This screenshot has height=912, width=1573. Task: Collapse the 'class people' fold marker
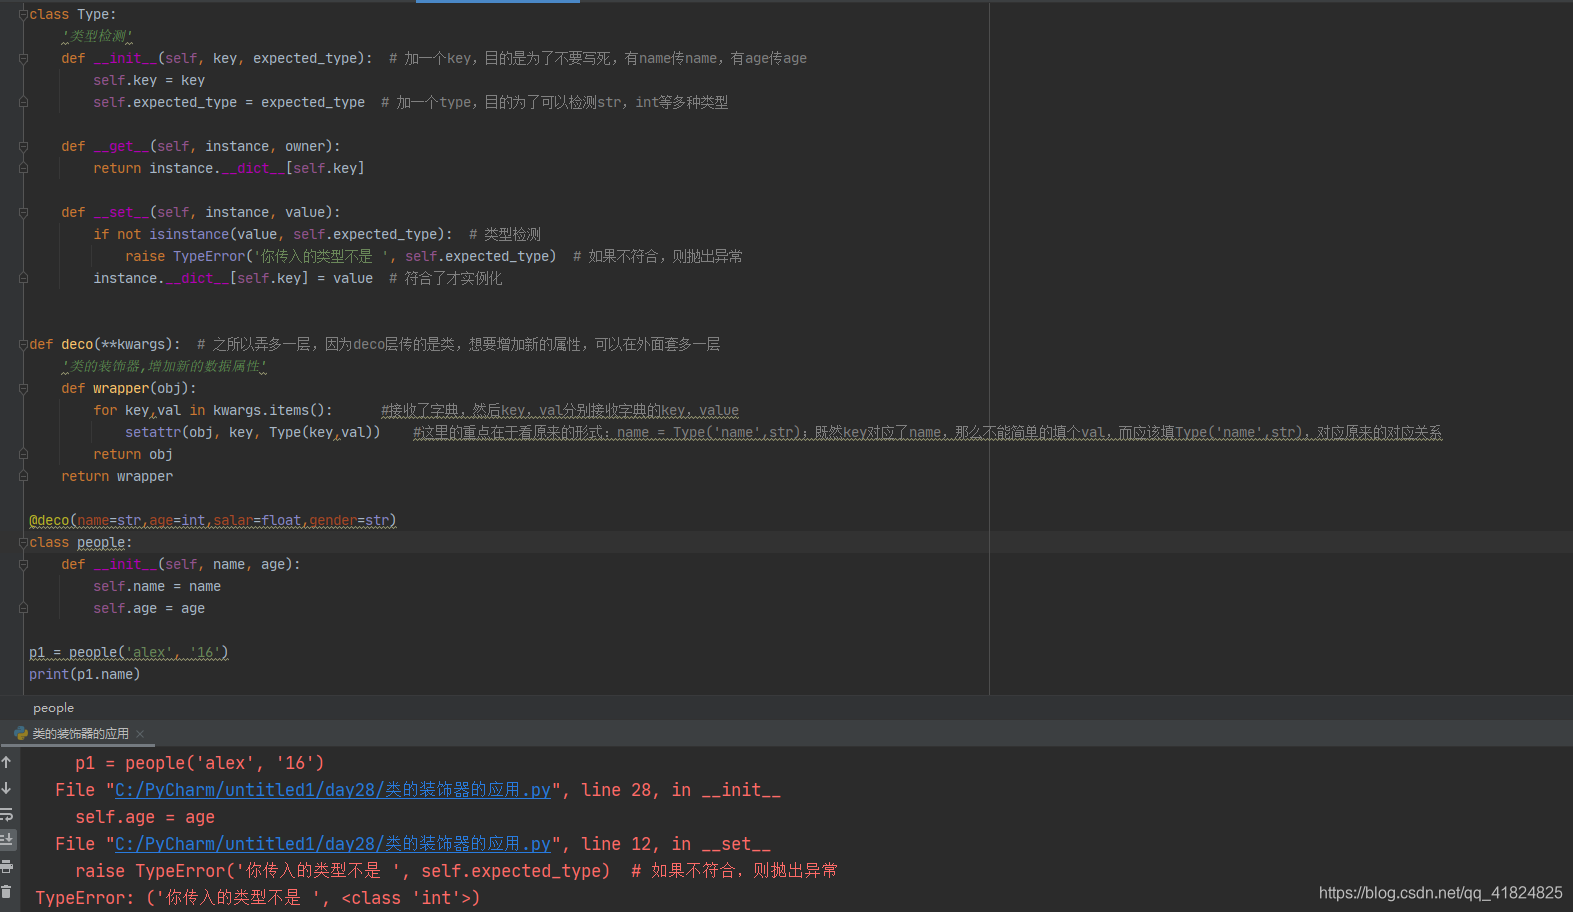coord(23,542)
